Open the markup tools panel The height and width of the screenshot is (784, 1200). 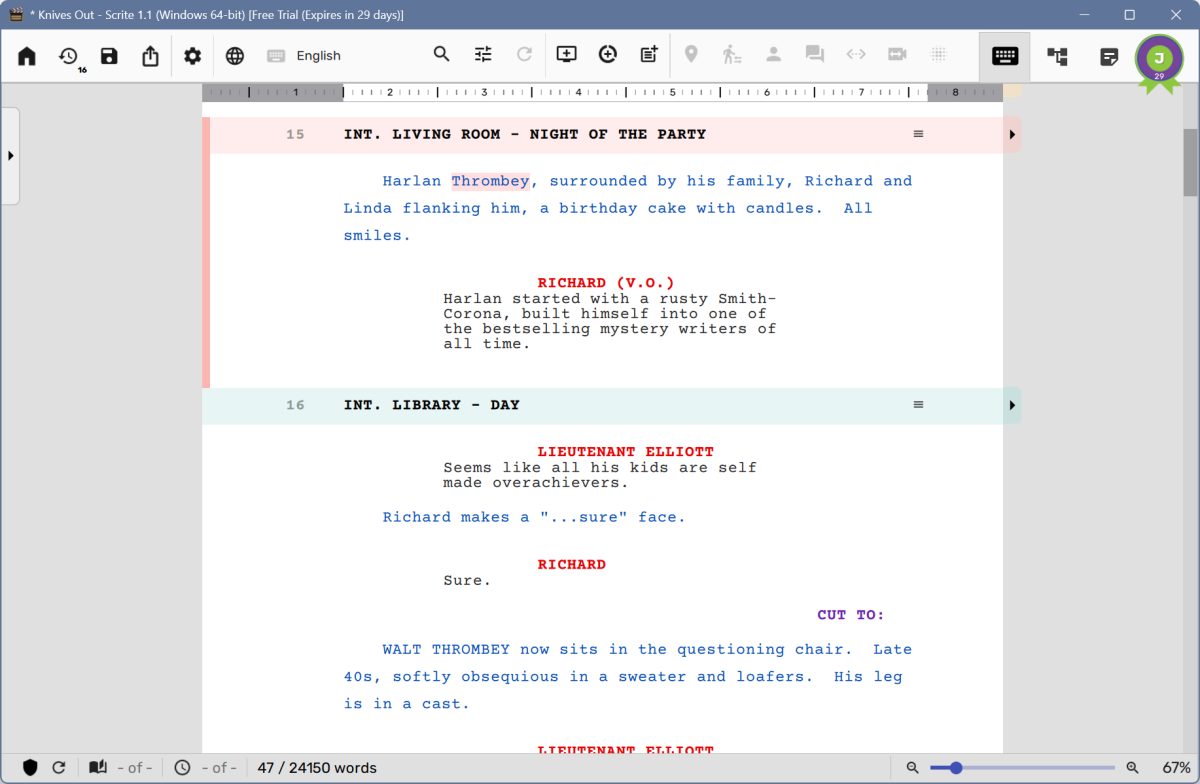(x=483, y=55)
